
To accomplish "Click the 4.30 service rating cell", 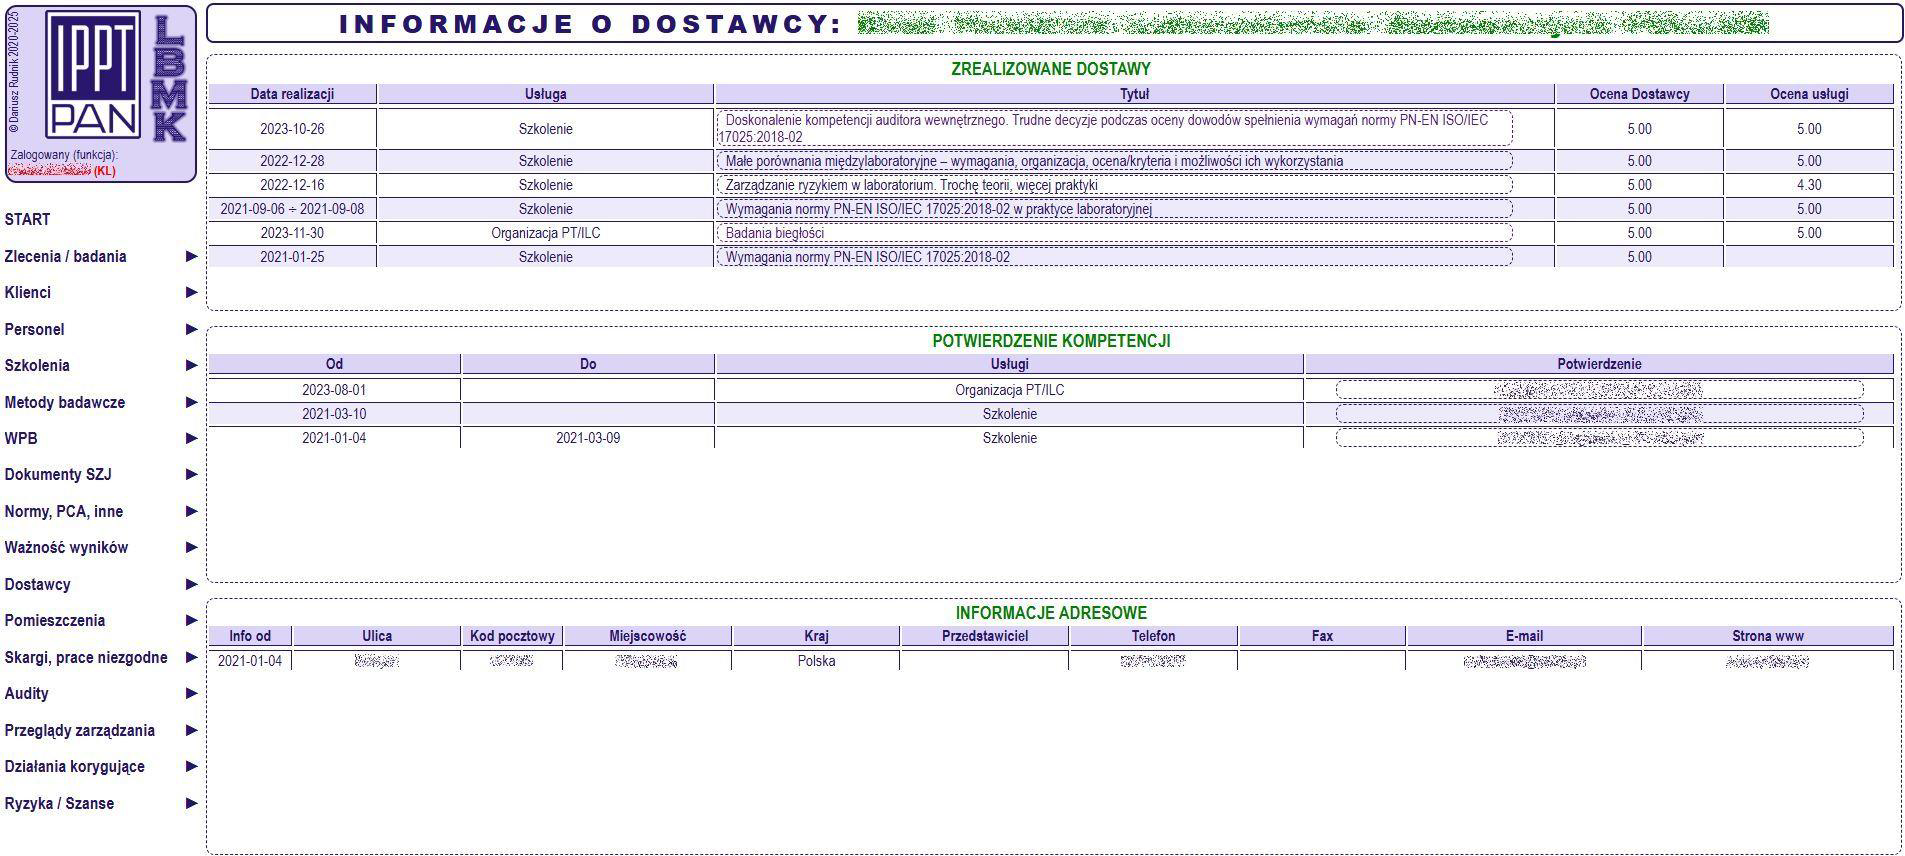I will point(1809,185).
